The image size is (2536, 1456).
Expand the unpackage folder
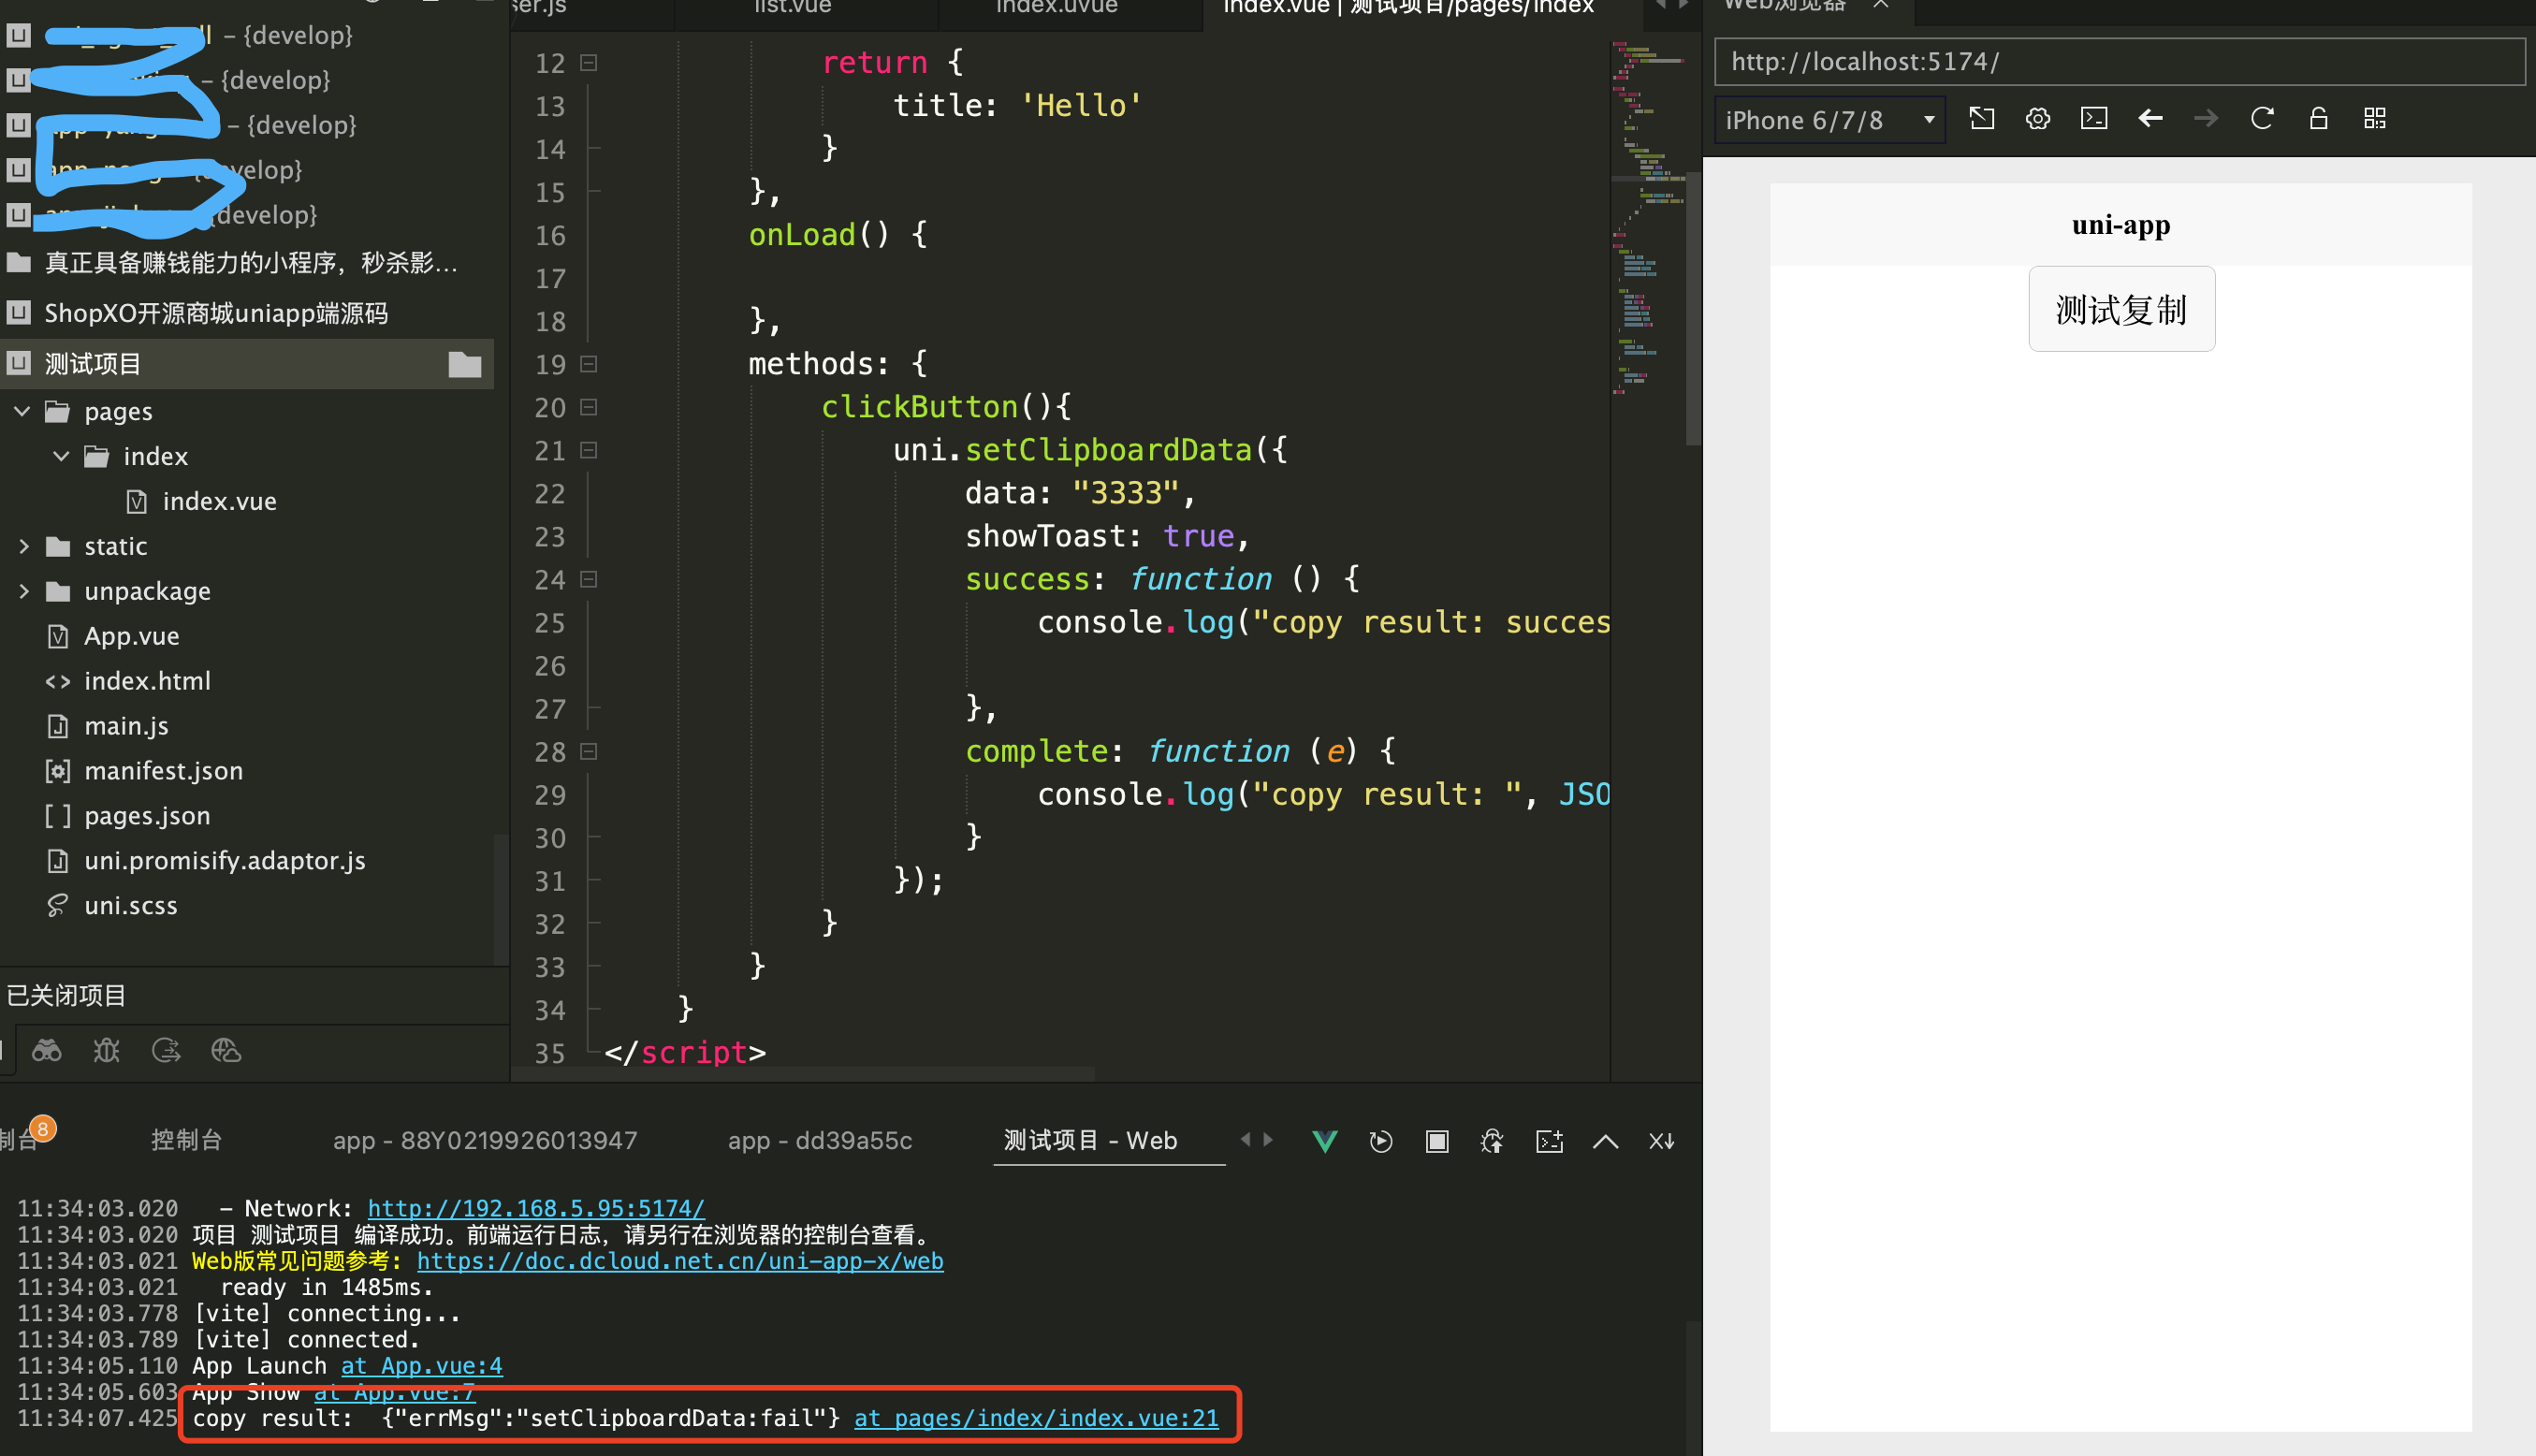[22, 591]
